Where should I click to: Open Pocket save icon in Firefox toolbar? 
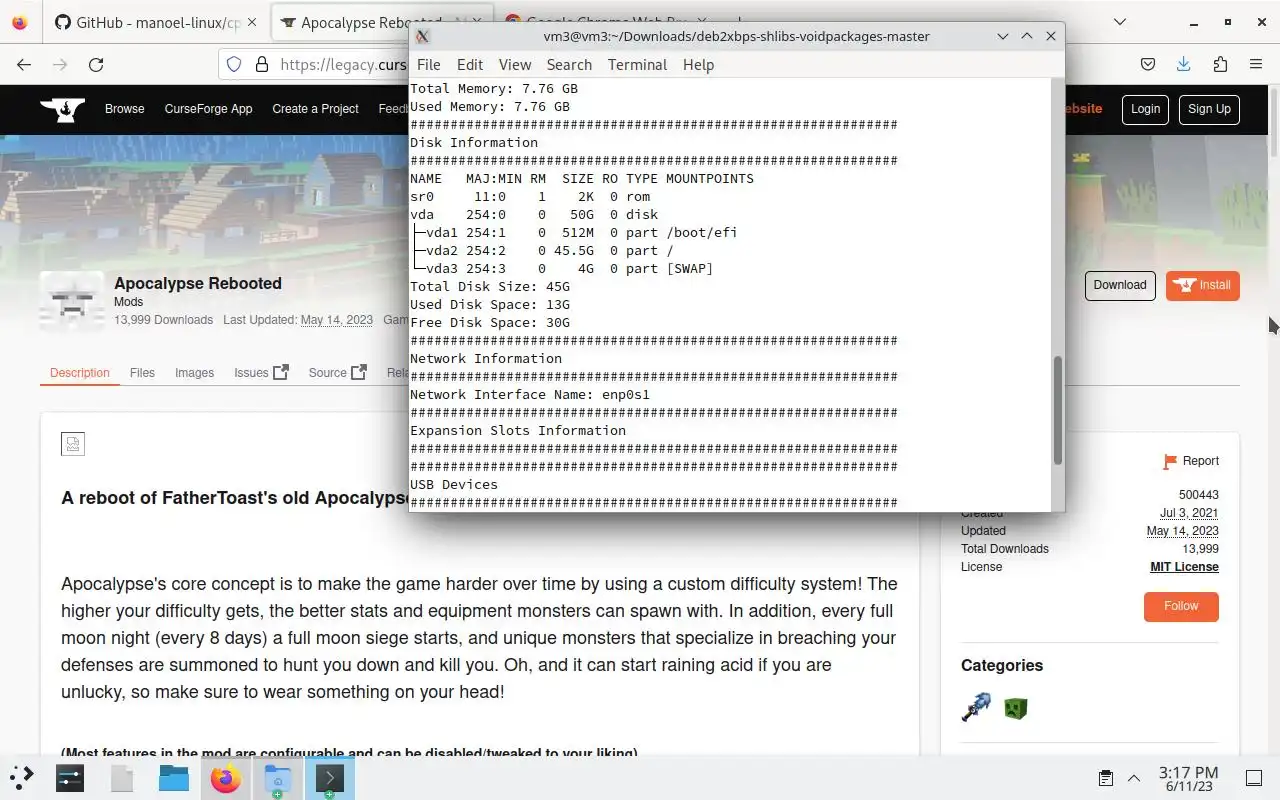tap(1148, 64)
